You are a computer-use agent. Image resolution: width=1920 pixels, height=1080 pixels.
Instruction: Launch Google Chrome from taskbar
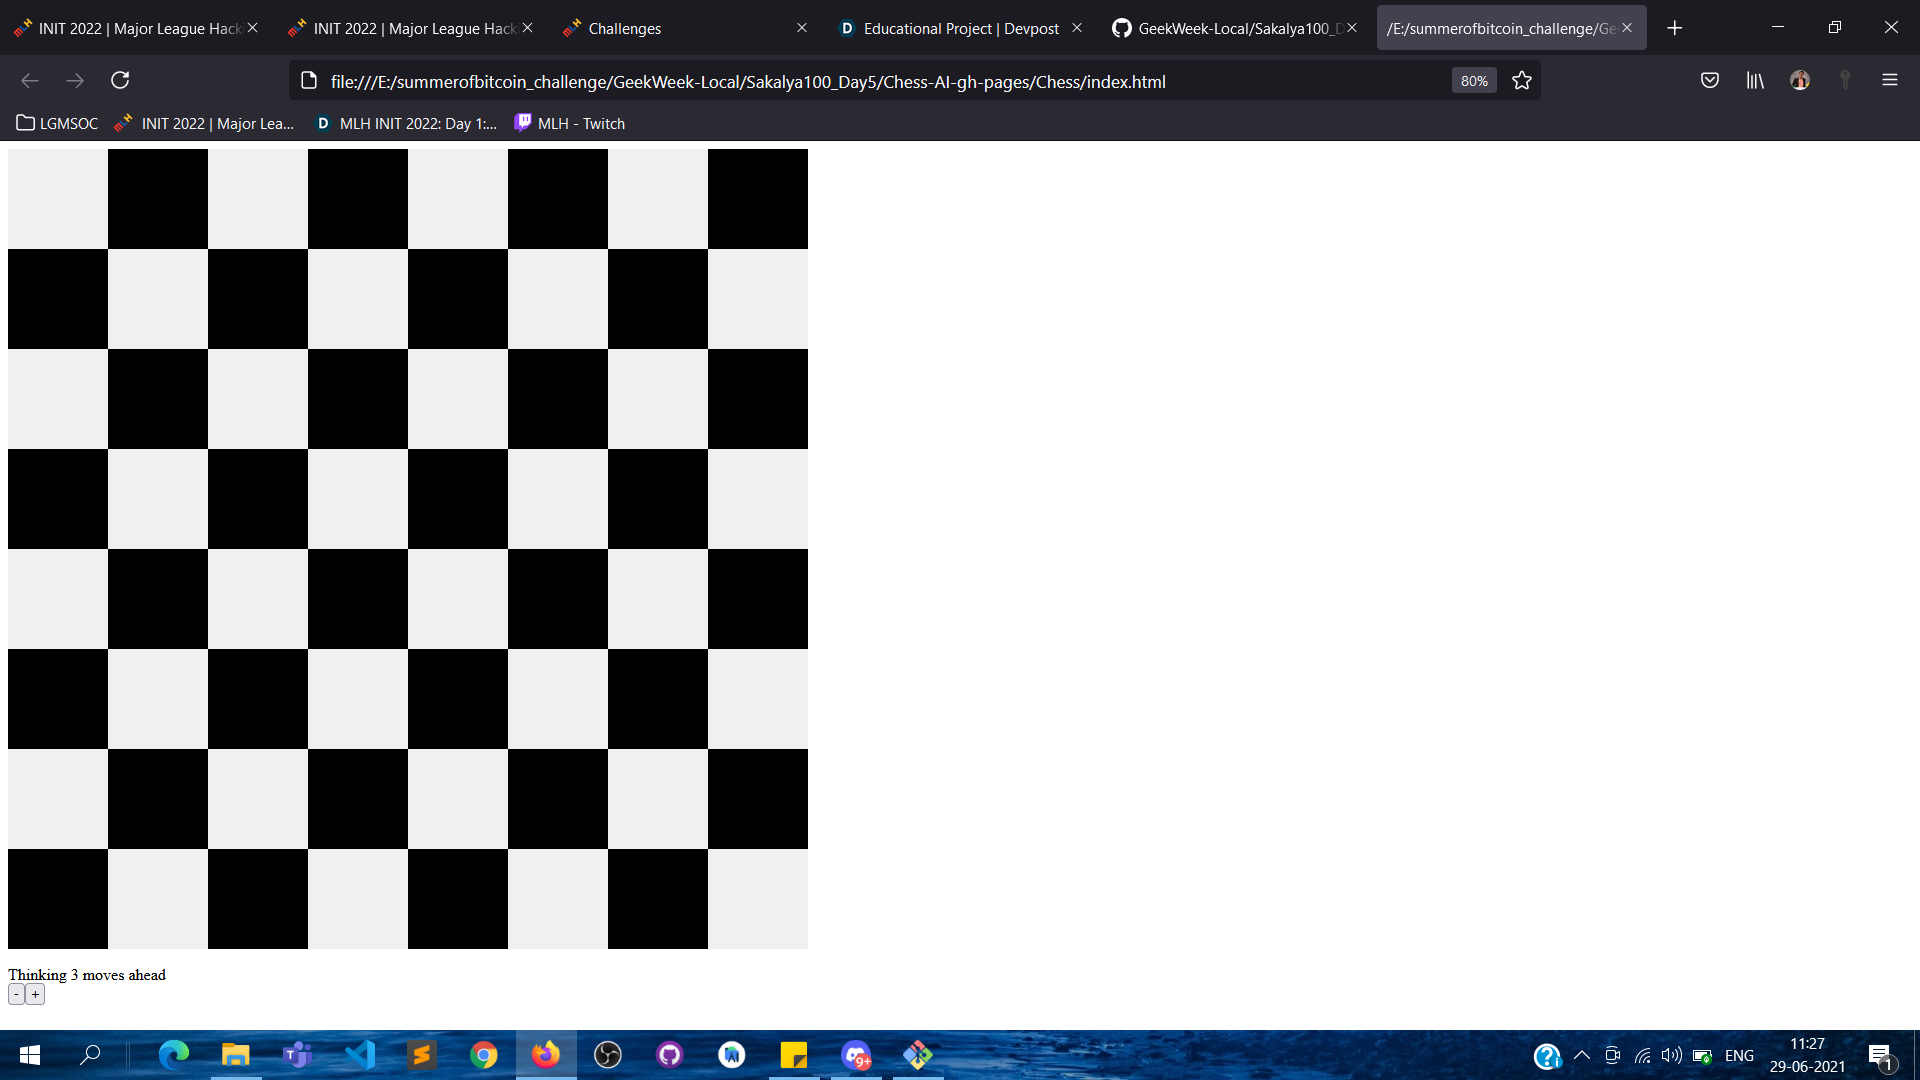pyautogui.click(x=484, y=1055)
